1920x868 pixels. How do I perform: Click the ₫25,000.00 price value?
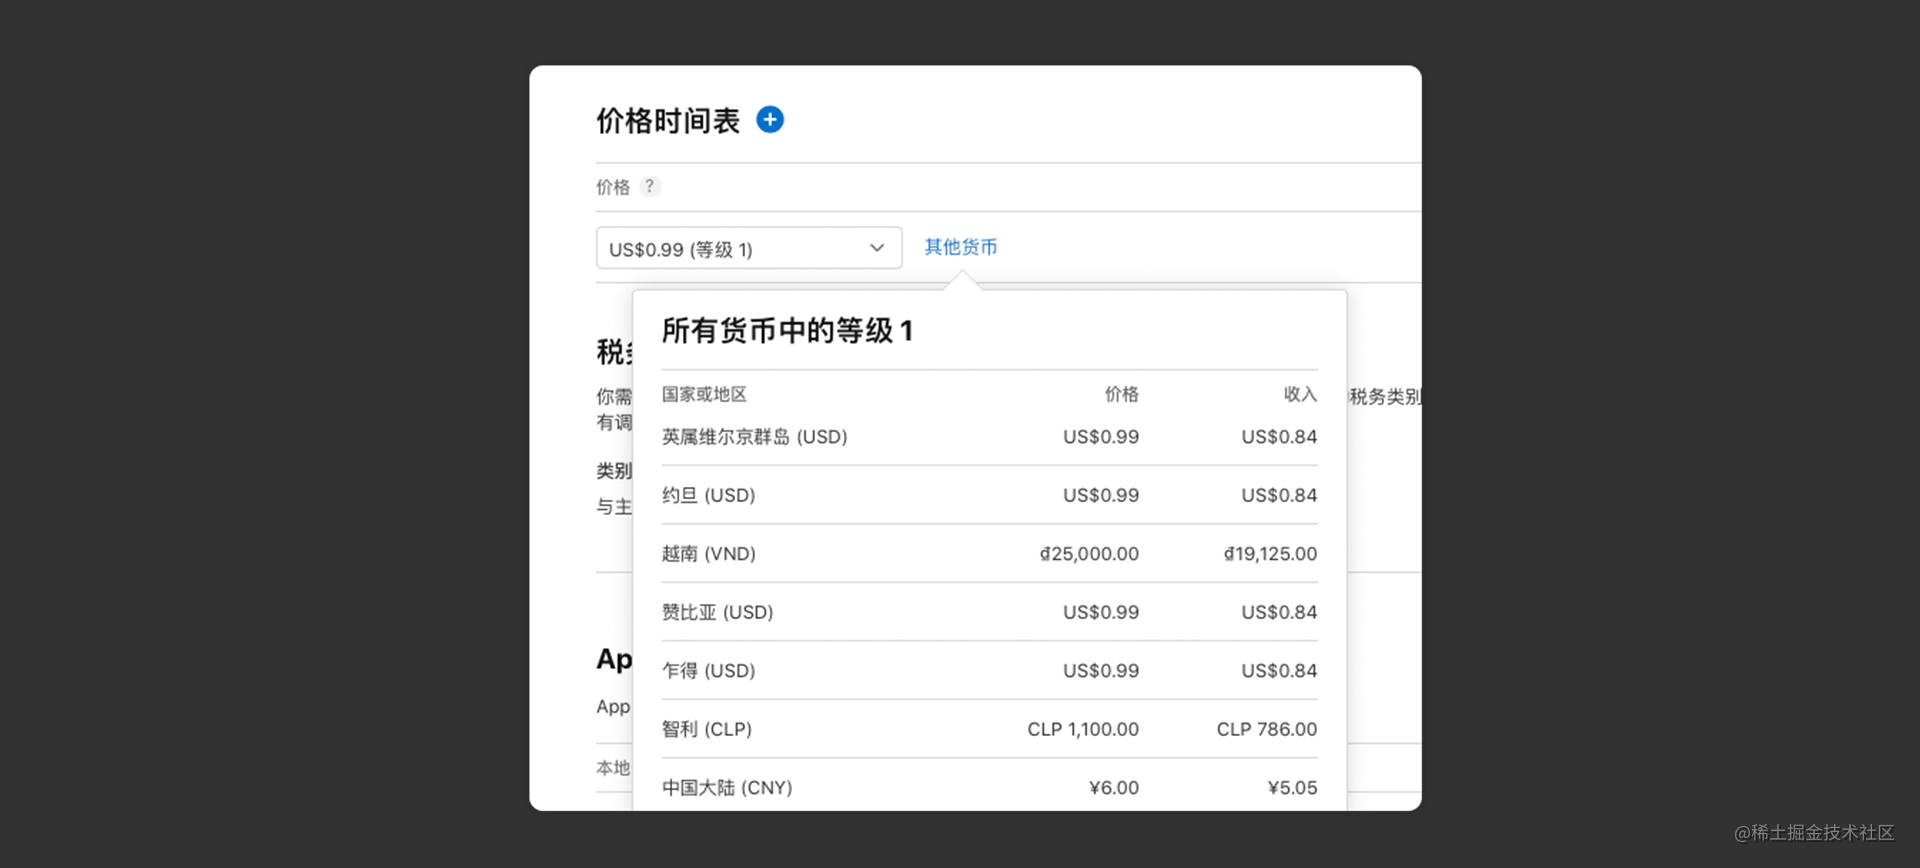(1089, 554)
